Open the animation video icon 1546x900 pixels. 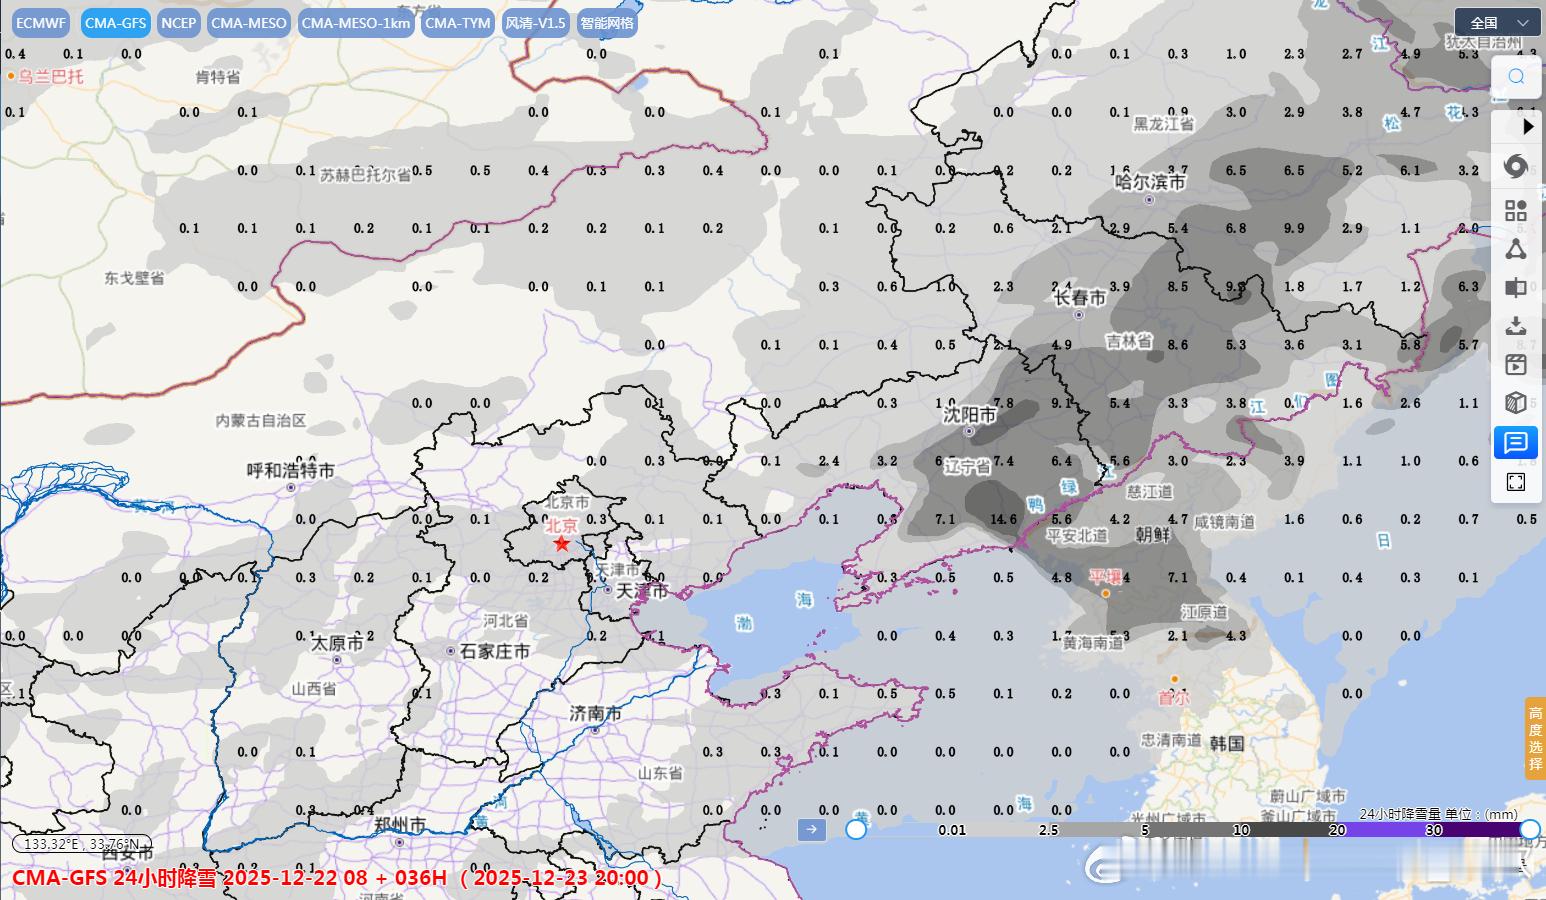pos(1516,365)
